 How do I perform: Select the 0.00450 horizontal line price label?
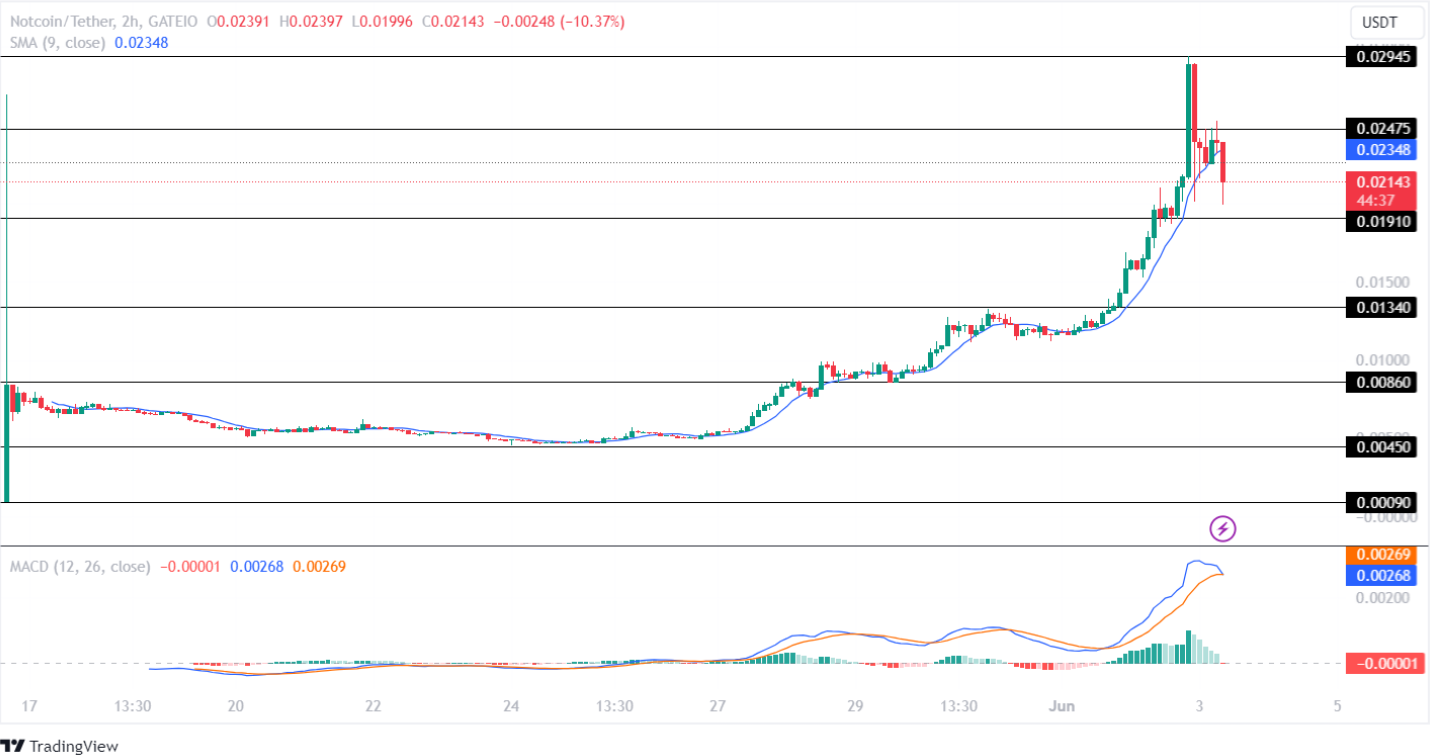pos(1384,447)
